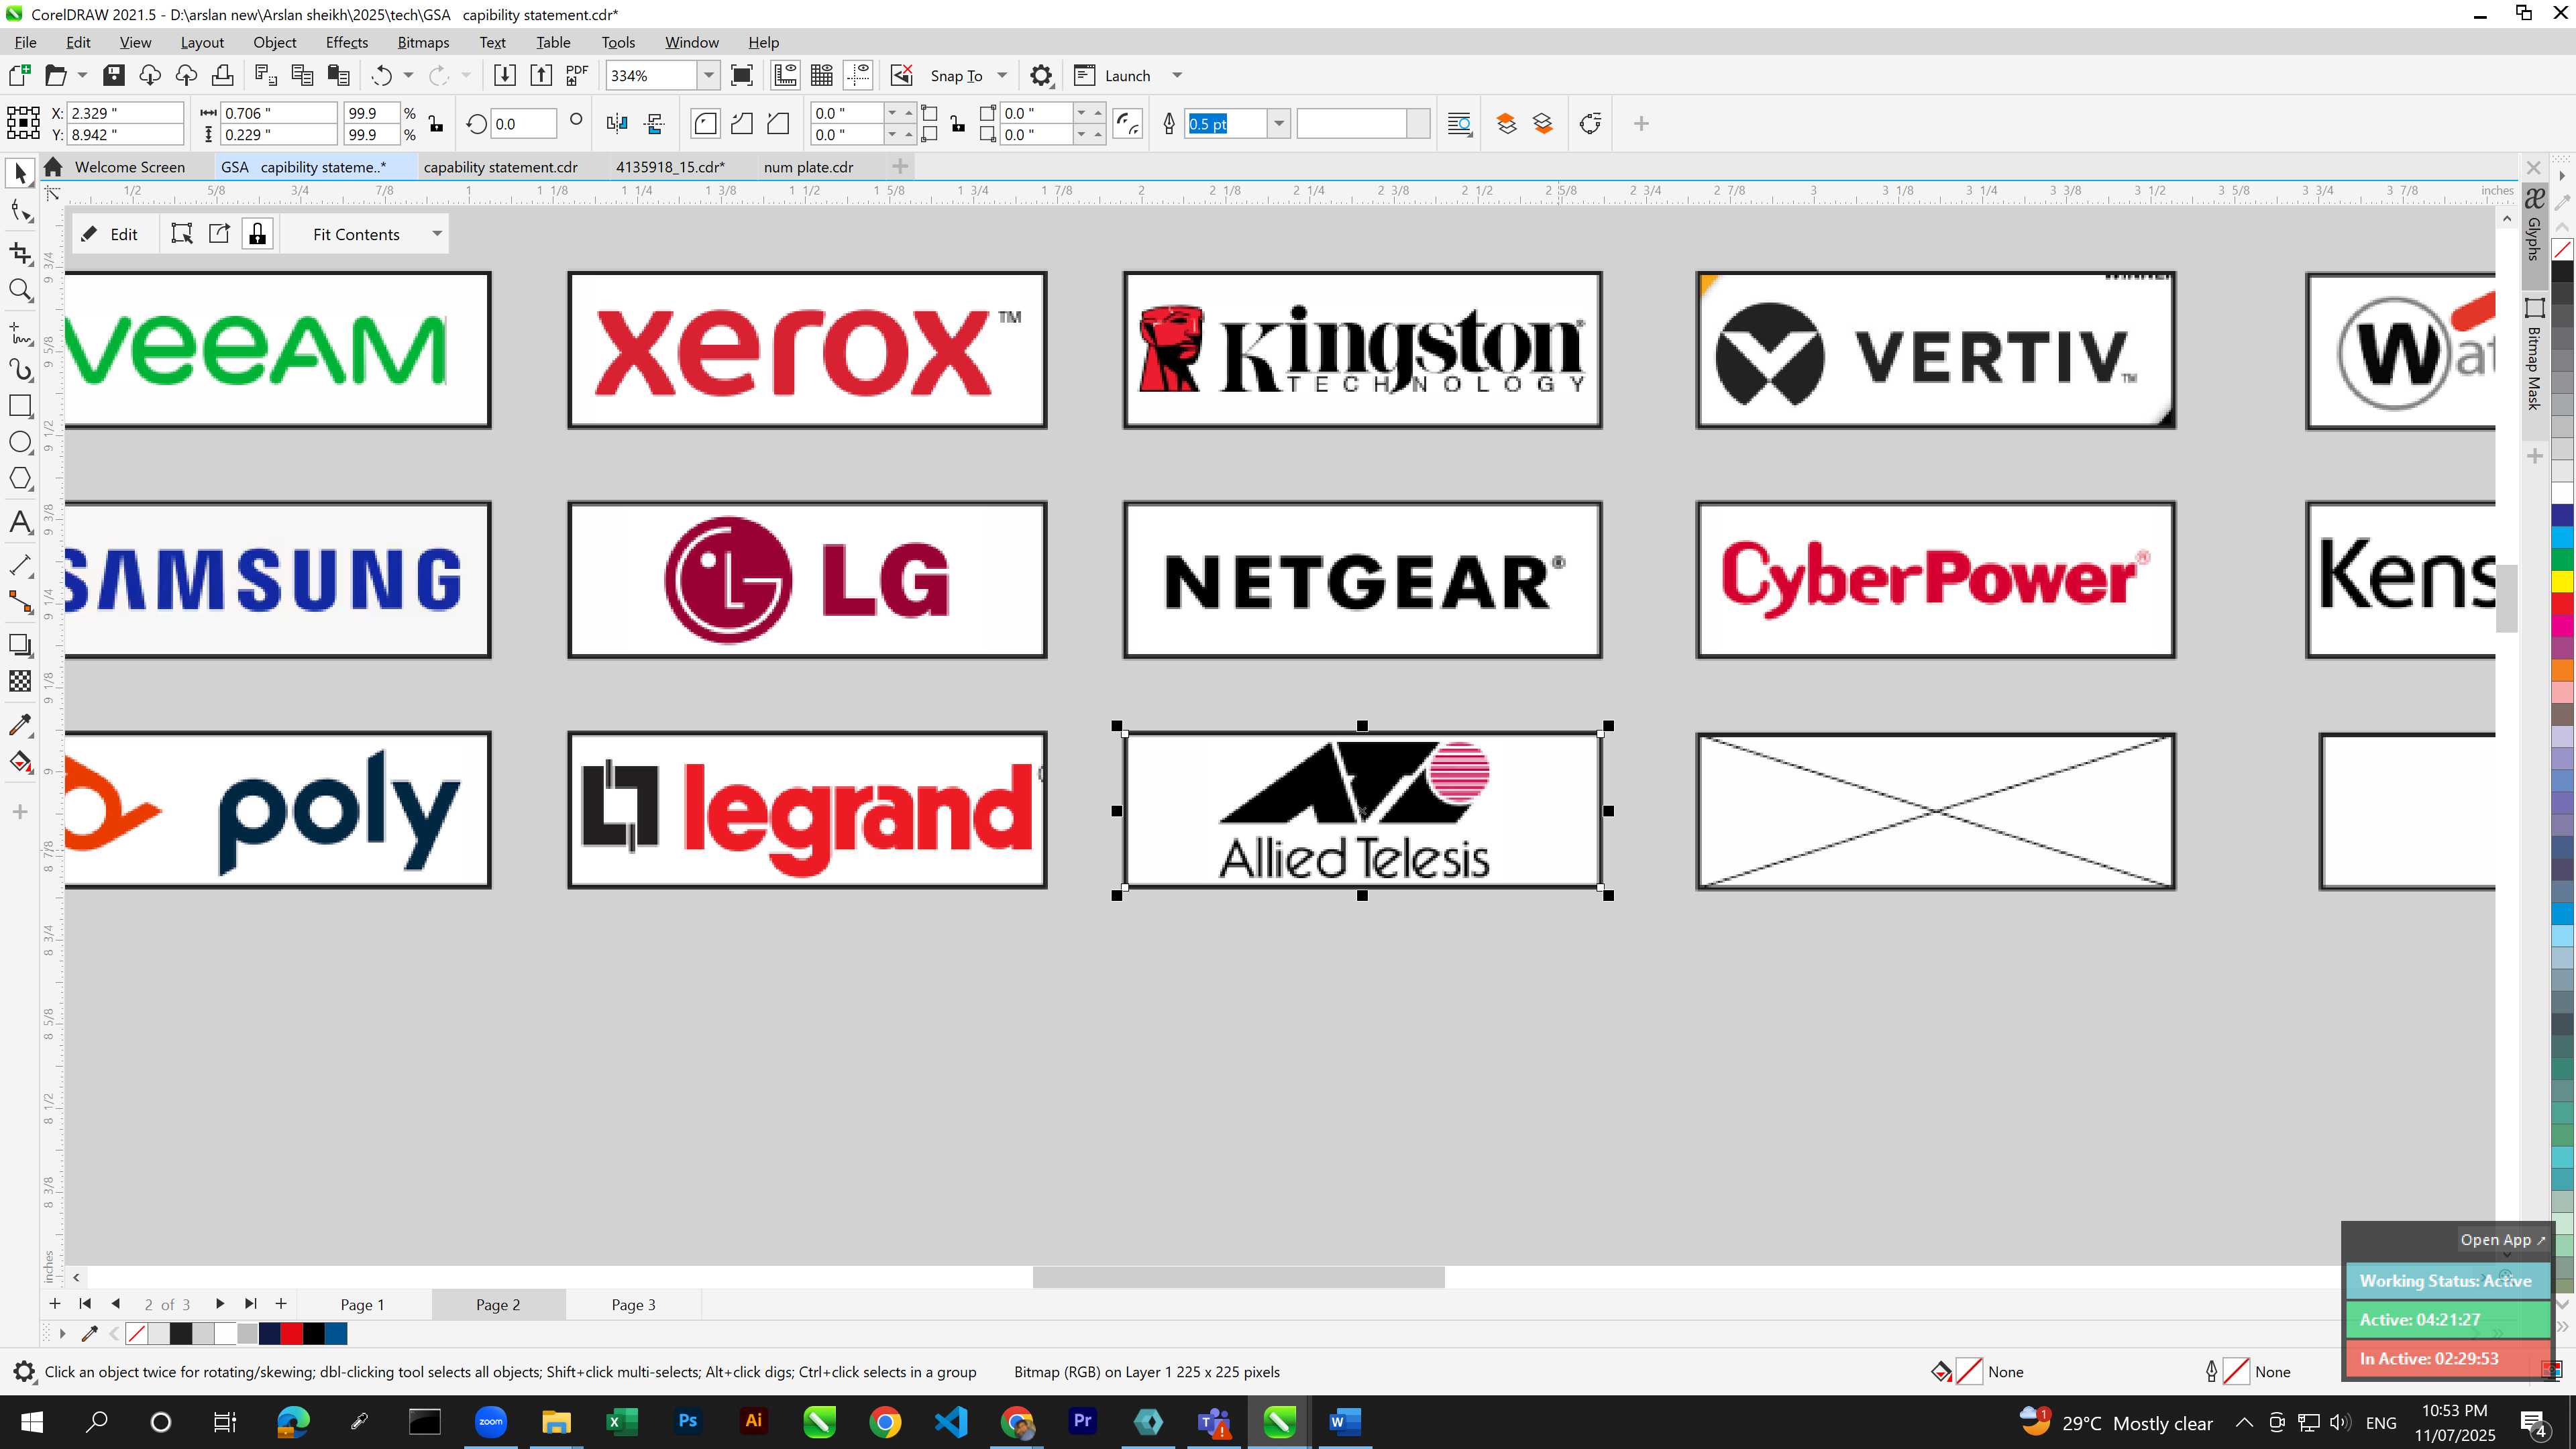Toggle Lock Contents to PowerClip button
Viewport: 2576px width, 1449px height.
pos(257,234)
